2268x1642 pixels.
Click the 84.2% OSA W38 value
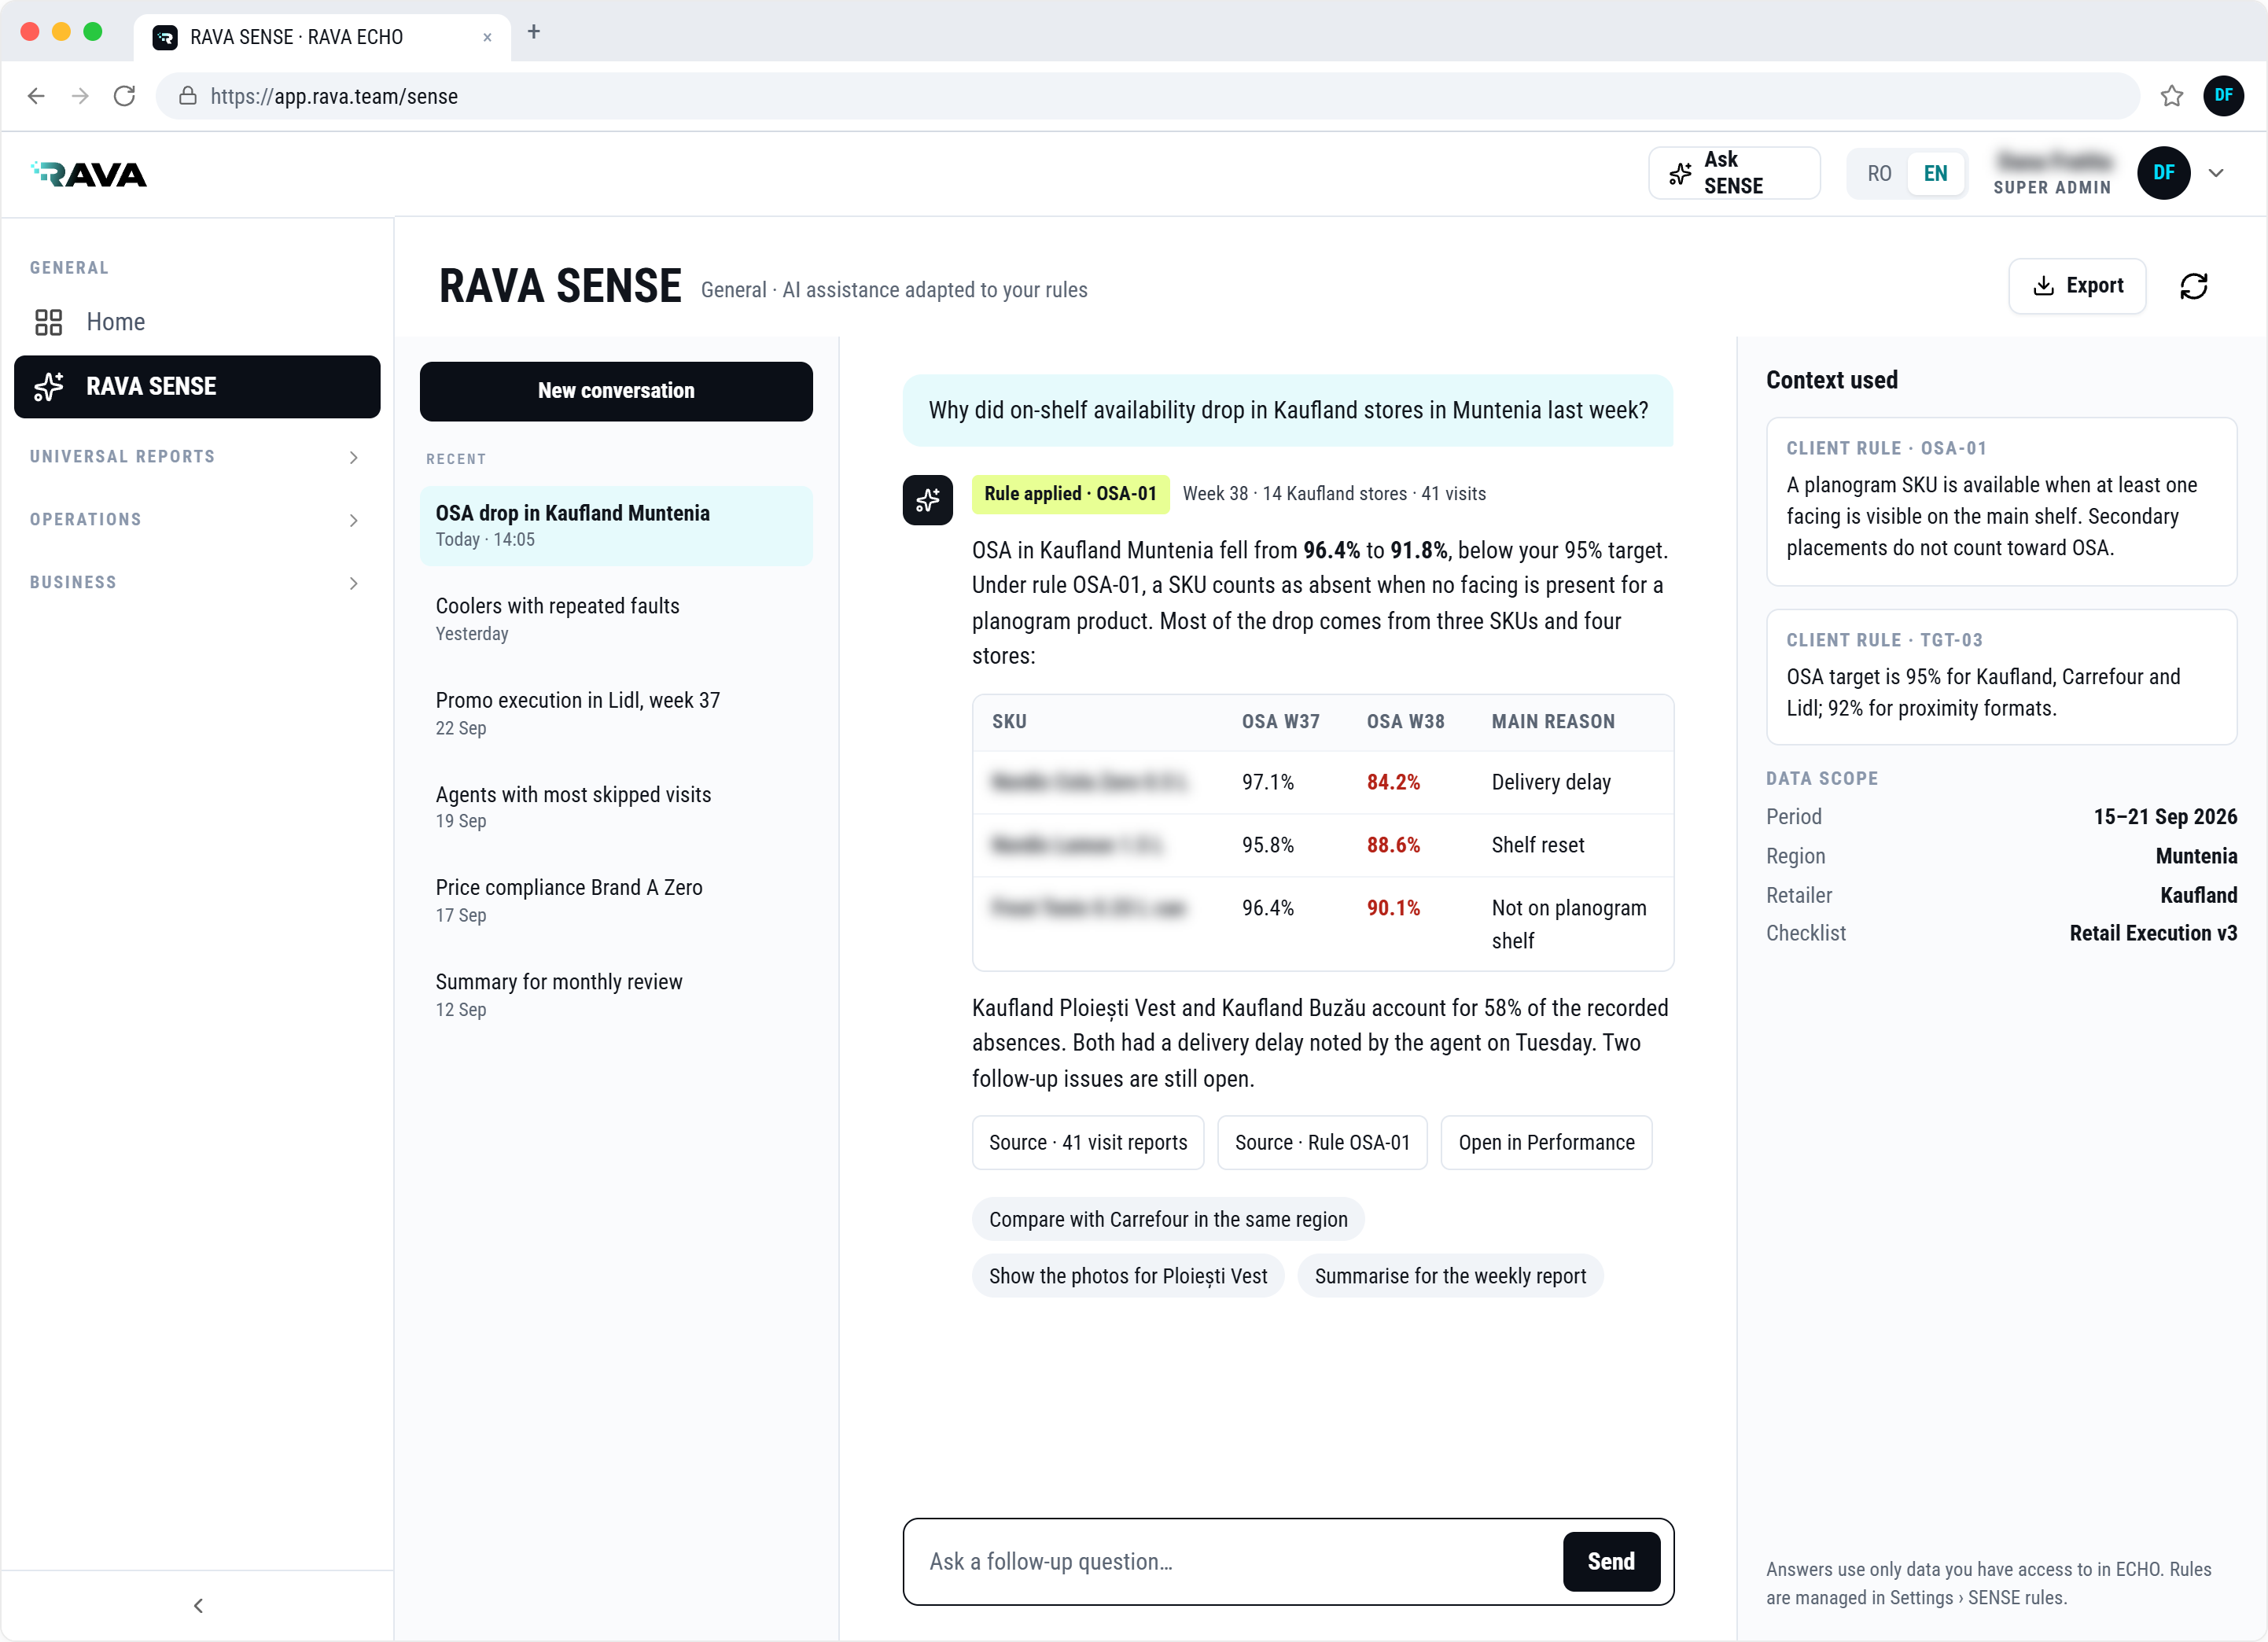pyautogui.click(x=1393, y=783)
